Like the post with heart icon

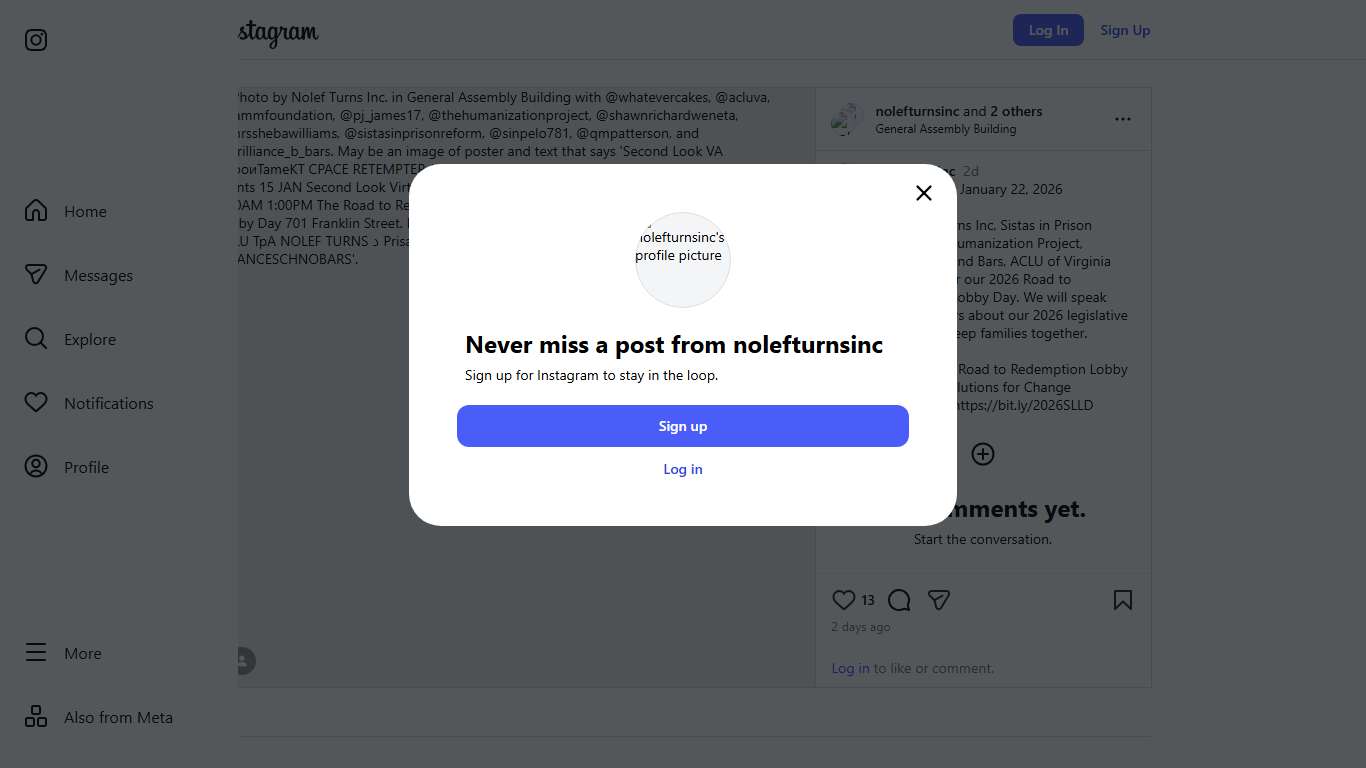pos(844,600)
